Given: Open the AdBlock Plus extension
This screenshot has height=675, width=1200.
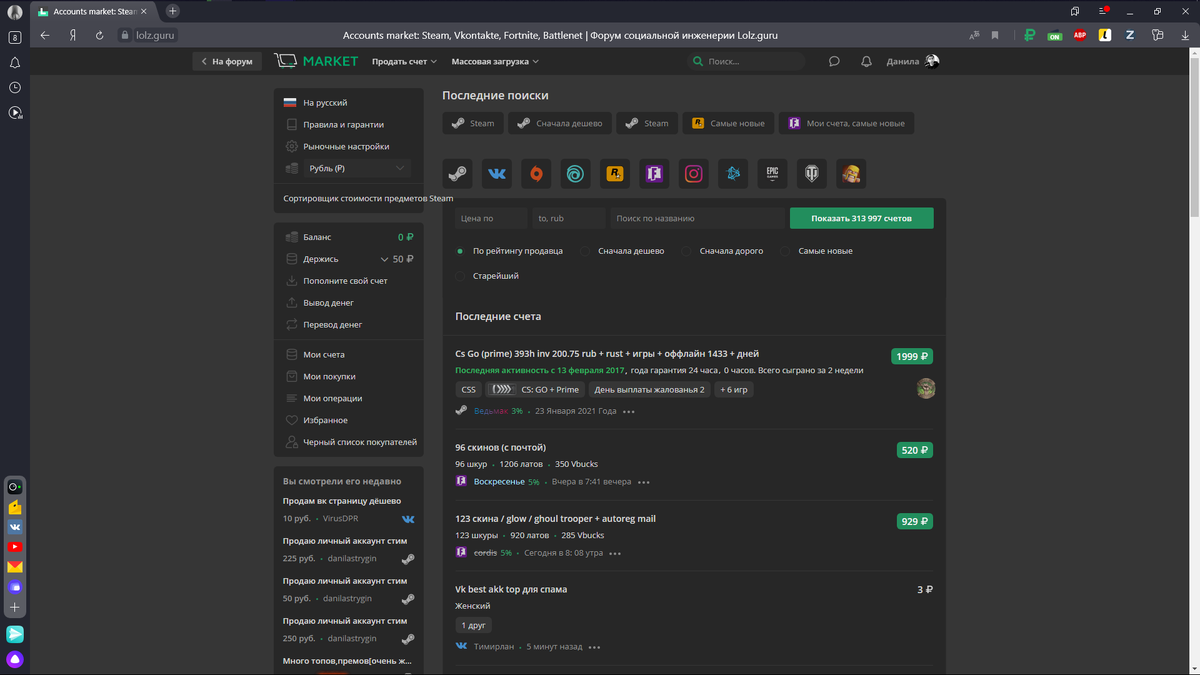Looking at the screenshot, I should [x=1080, y=35].
